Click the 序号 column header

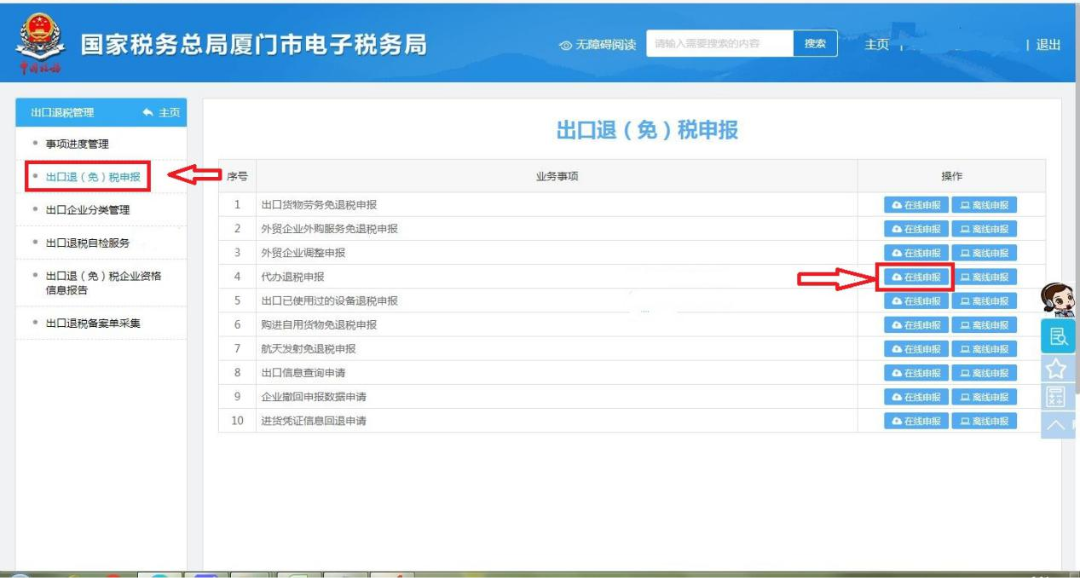pos(237,176)
